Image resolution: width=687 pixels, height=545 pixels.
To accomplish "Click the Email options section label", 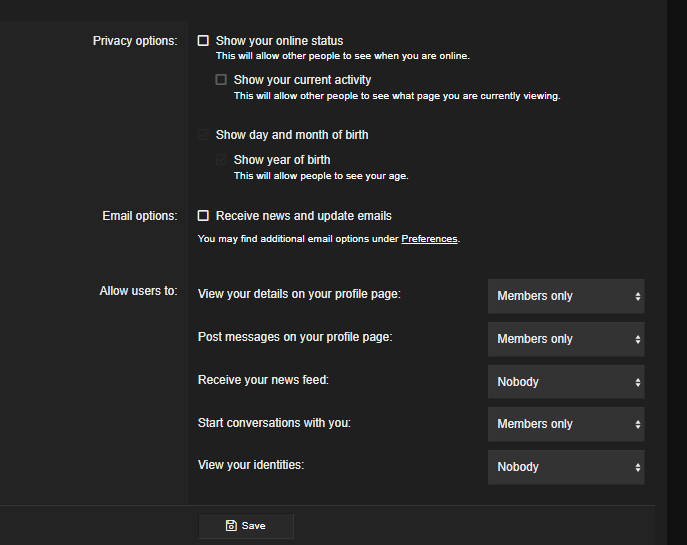I will coord(140,216).
